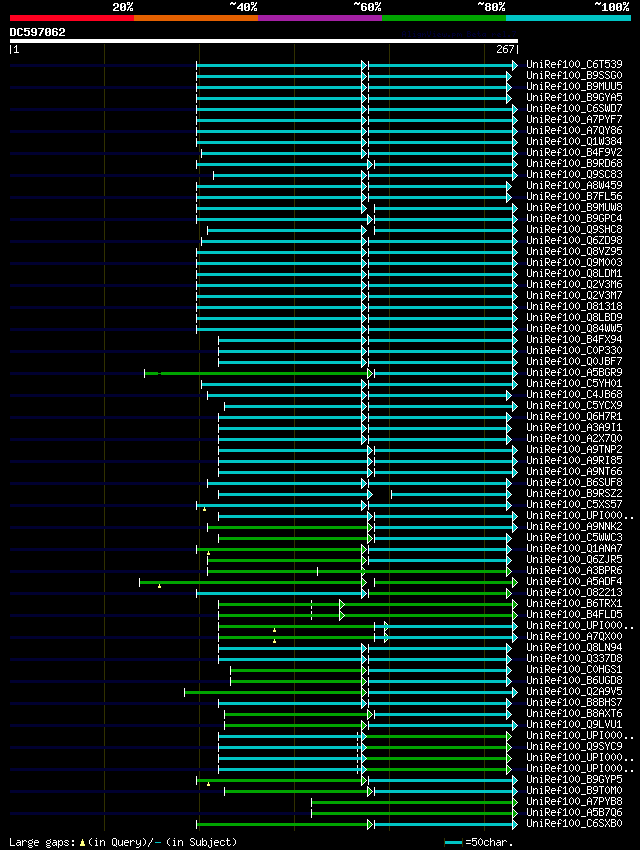
Task: Click hit label UniRef100_B7FL56
Action: click(574, 196)
